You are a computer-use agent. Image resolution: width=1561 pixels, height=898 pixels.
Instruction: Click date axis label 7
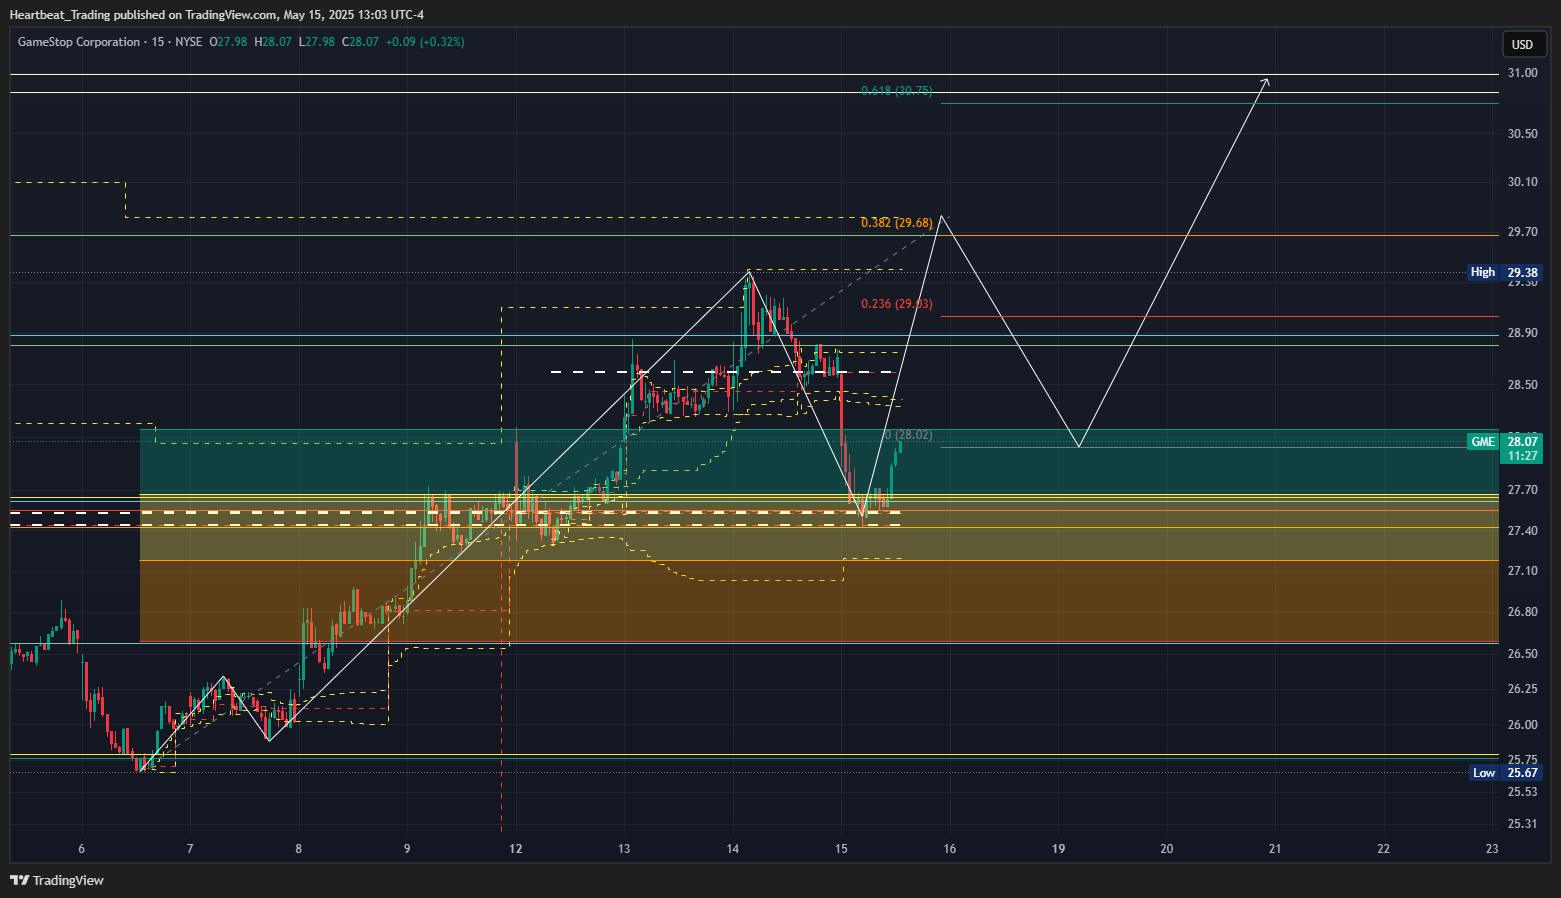tap(190, 849)
